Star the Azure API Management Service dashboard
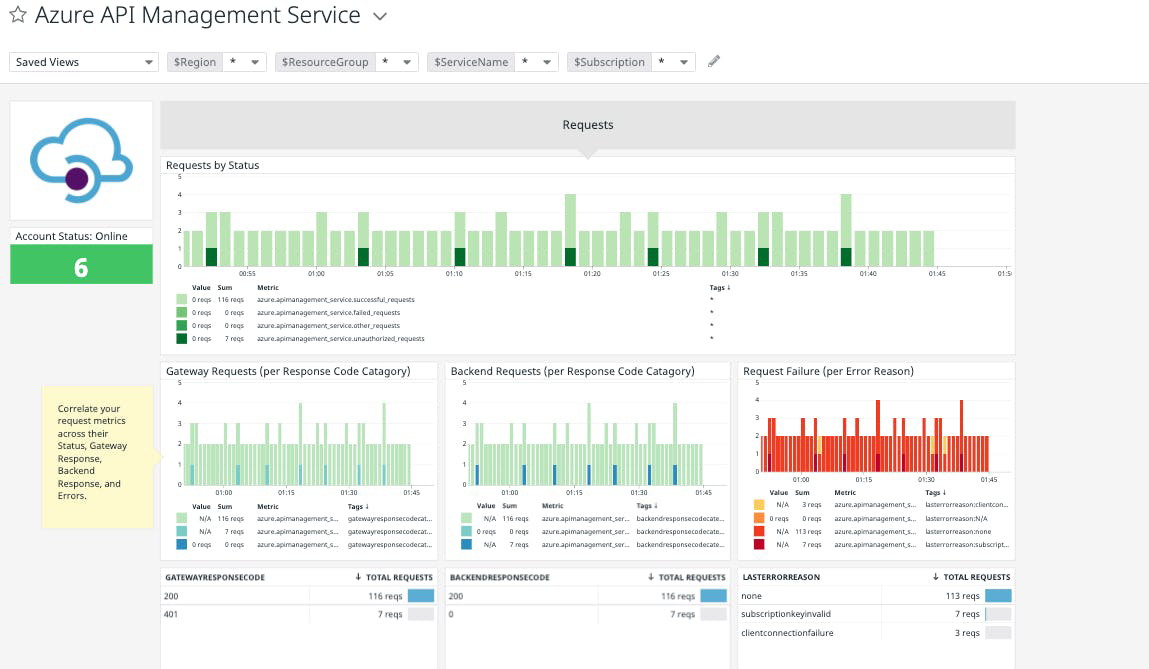This screenshot has height=669, width=1149. pos(17,16)
